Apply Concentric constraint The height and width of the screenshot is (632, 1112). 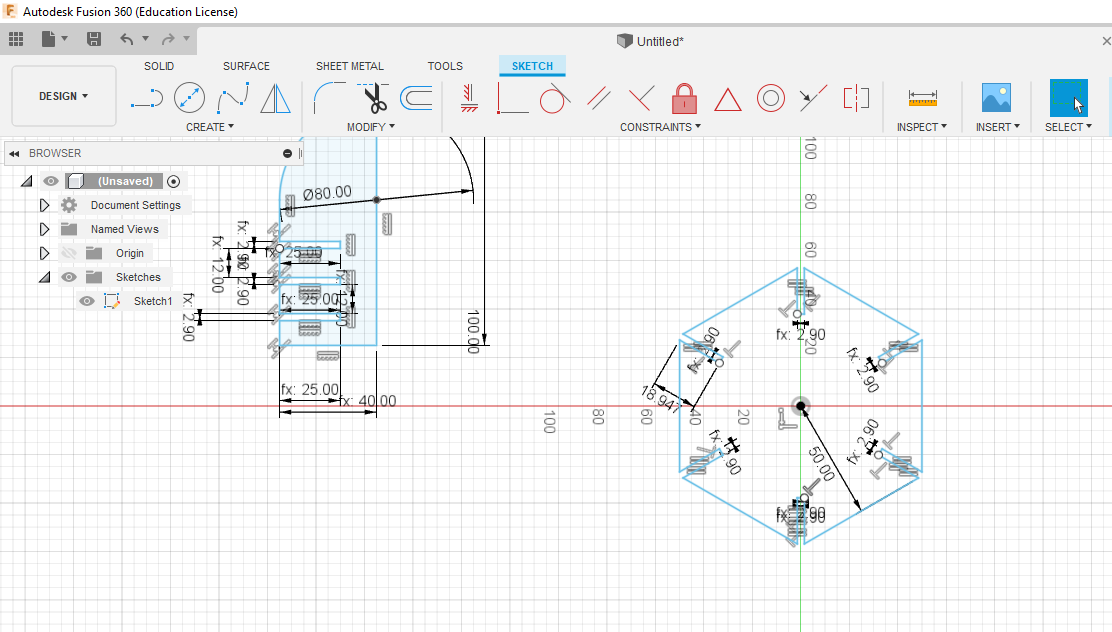771,98
